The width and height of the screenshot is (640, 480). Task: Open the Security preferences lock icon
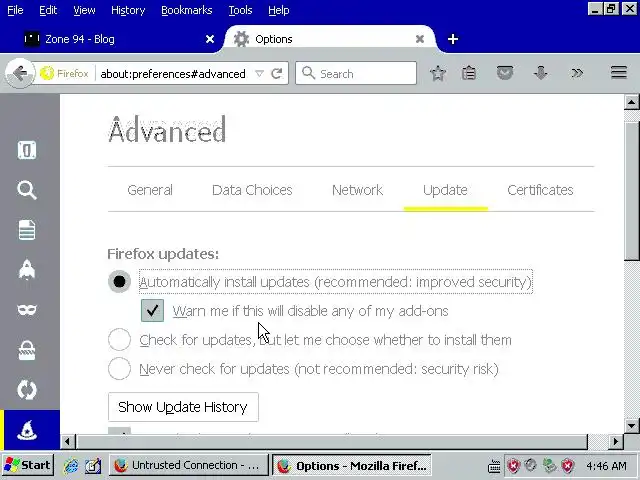(x=27, y=350)
